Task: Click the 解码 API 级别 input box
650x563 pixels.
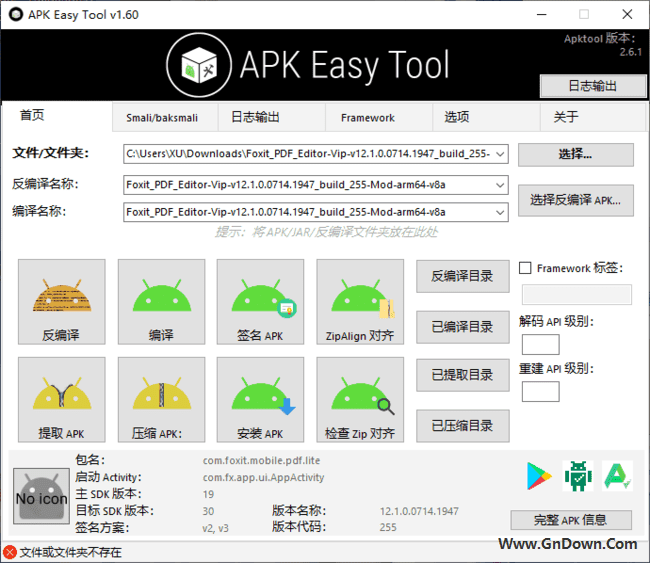Action: [x=540, y=345]
